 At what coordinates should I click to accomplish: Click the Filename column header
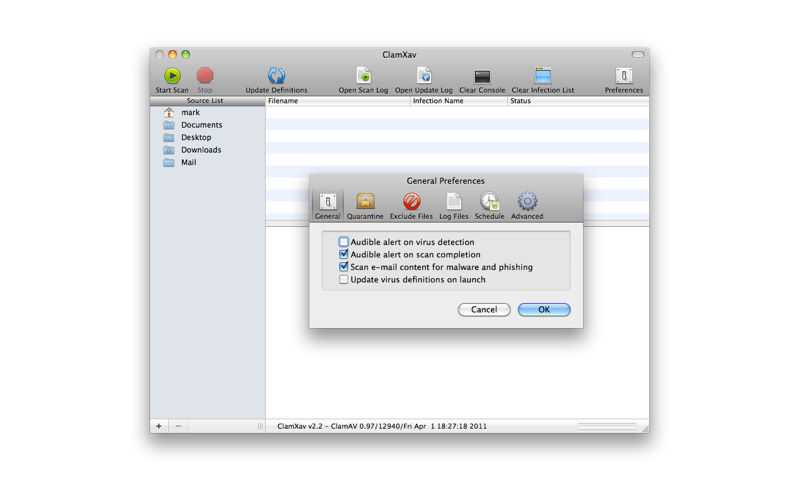338,101
